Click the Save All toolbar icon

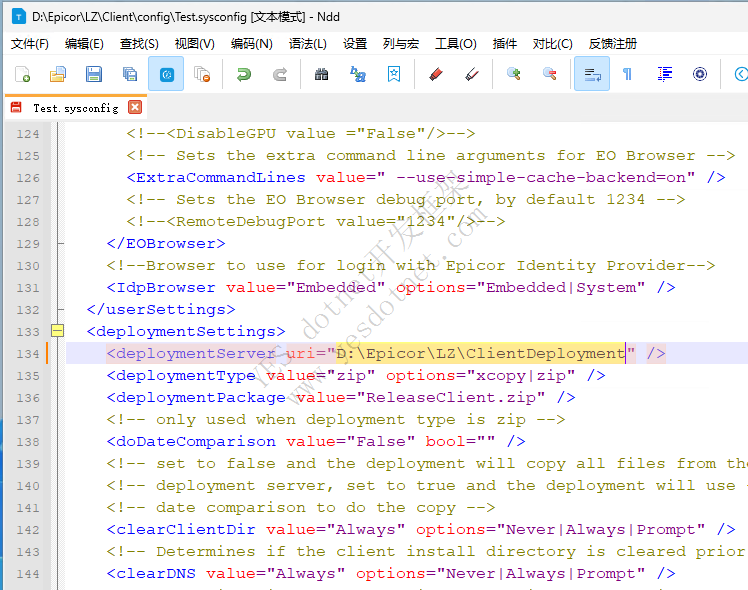tap(130, 74)
